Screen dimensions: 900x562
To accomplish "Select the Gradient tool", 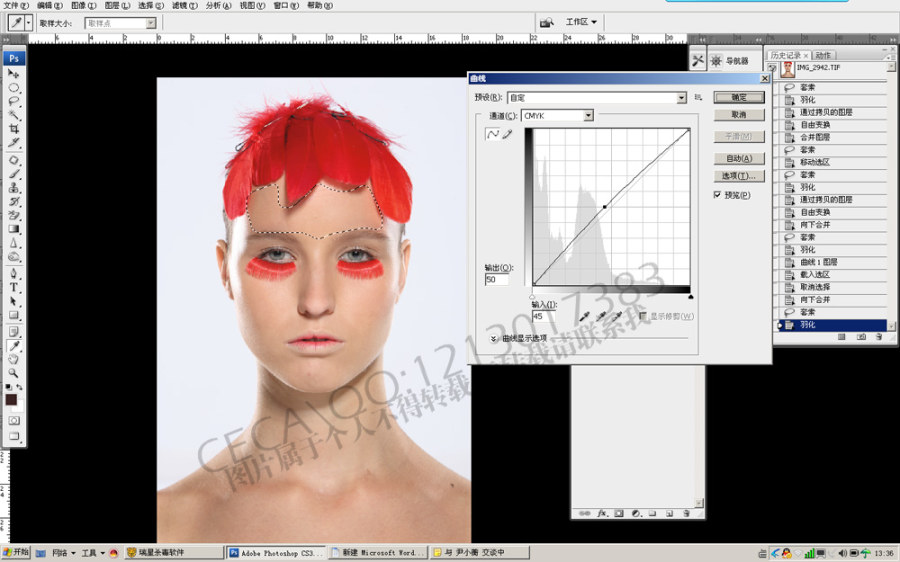I will [x=14, y=229].
